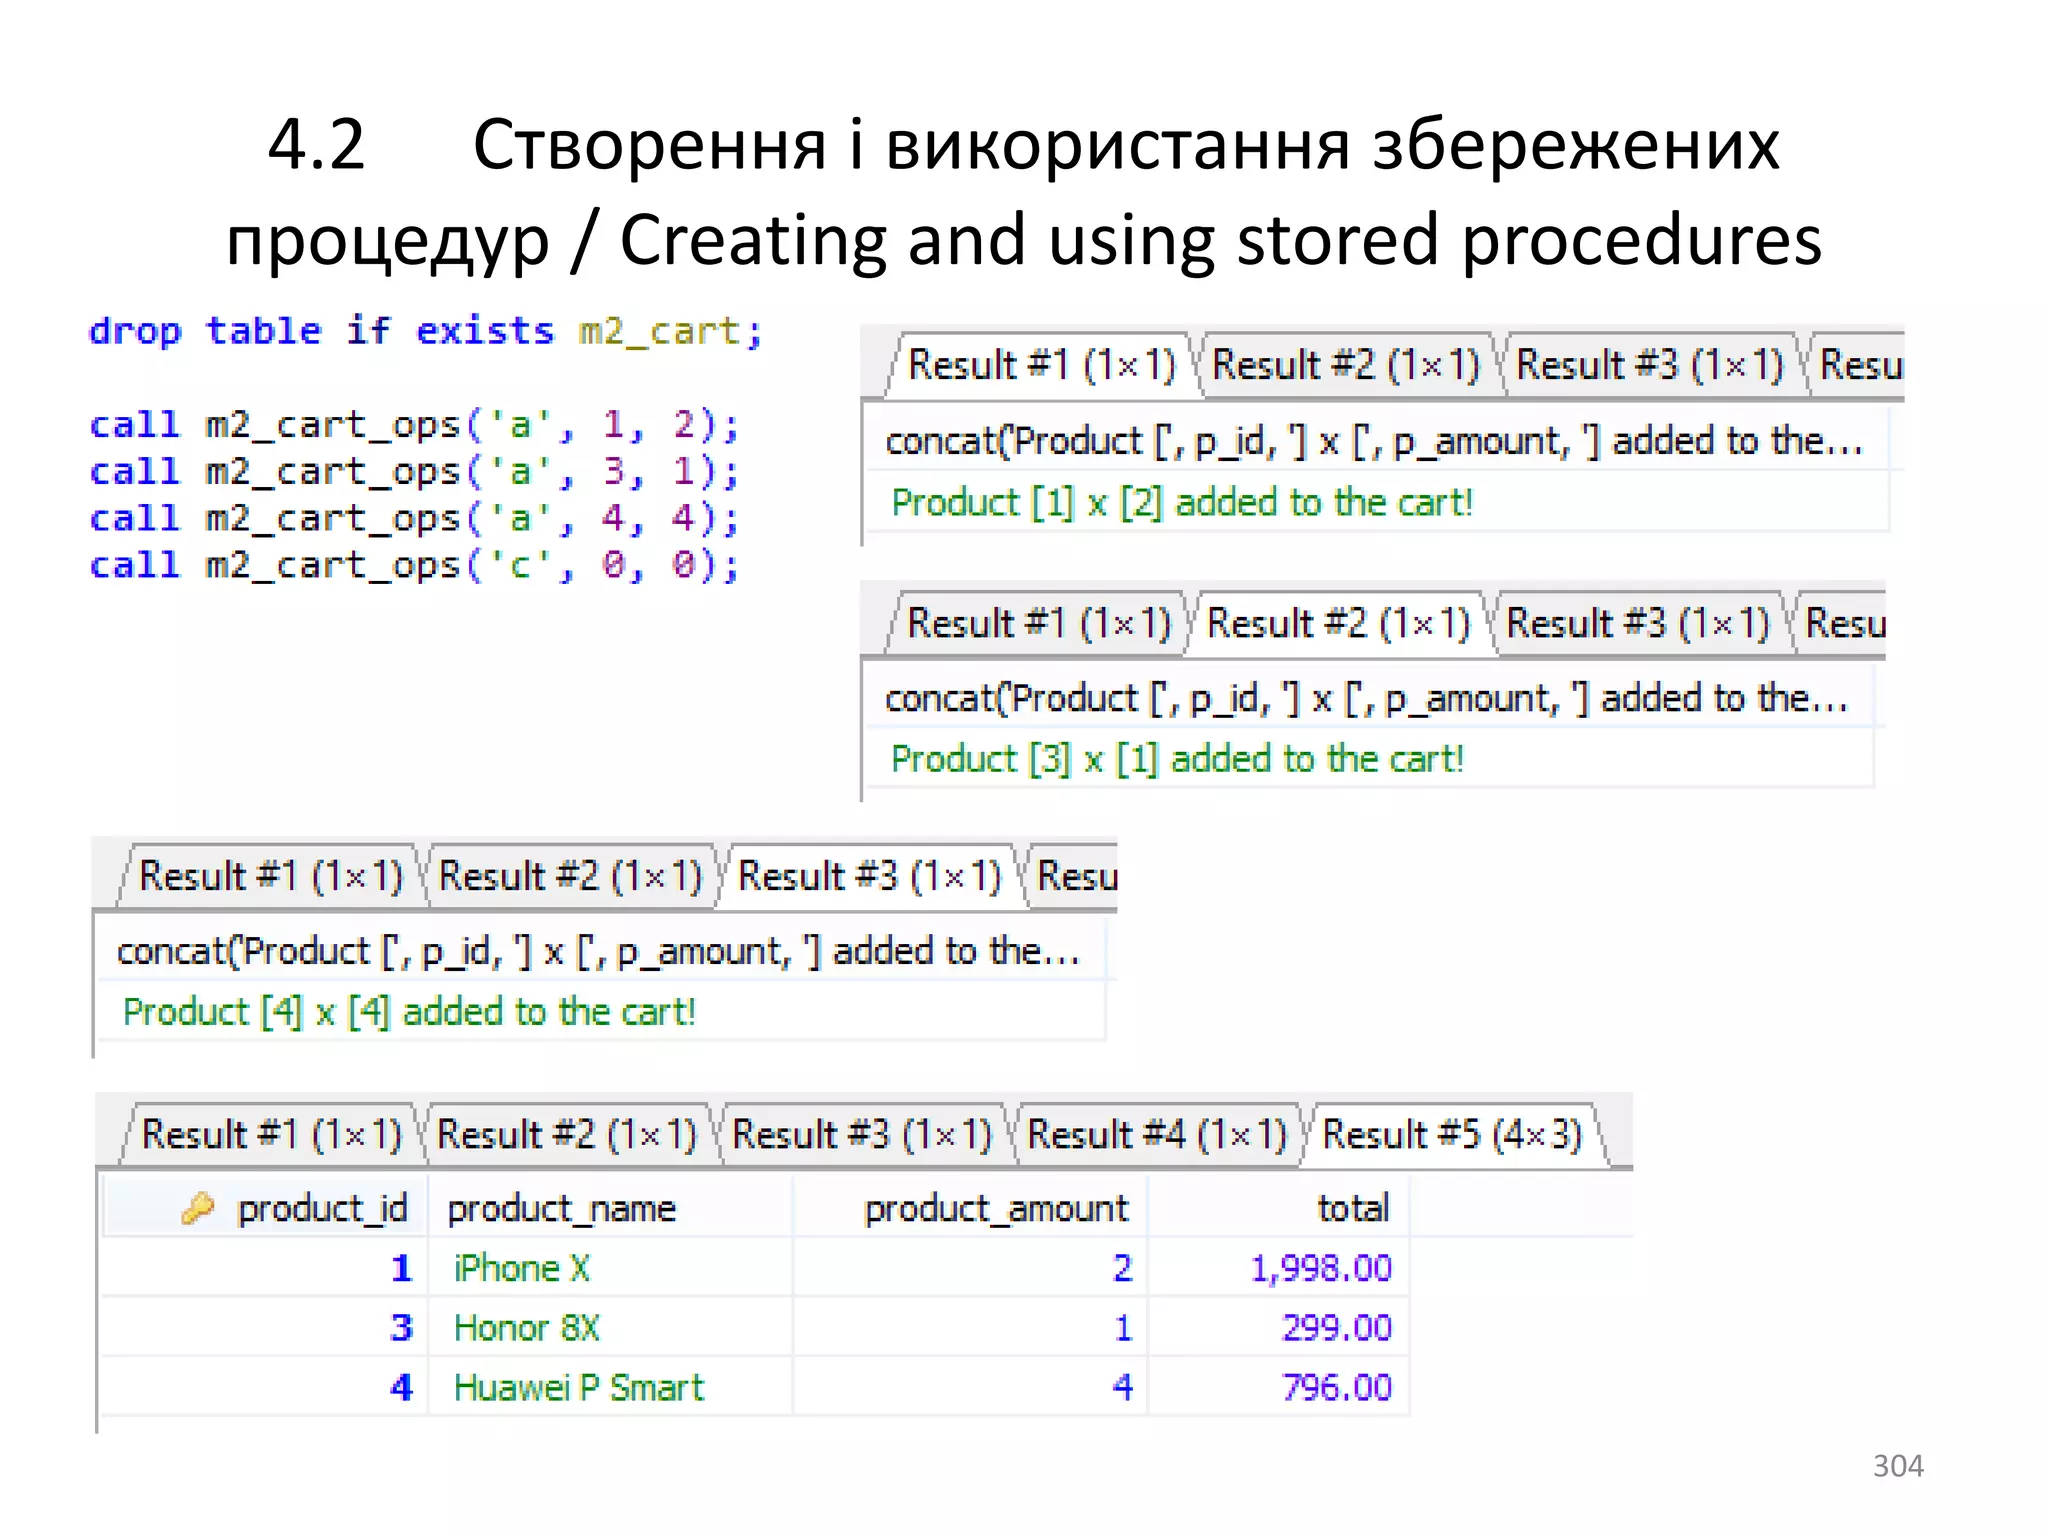Open Result #2 tab in bottom table panel
Image resolution: width=2048 pixels, height=1536 pixels.
click(566, 1135)
